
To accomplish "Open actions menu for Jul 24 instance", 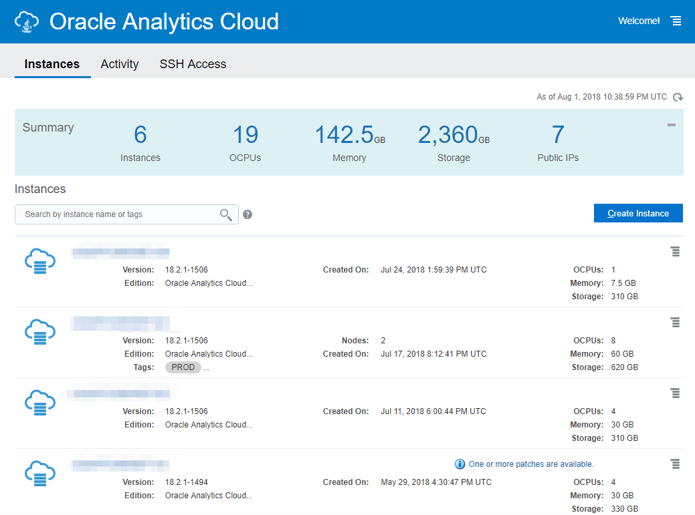I will [675, 251].
